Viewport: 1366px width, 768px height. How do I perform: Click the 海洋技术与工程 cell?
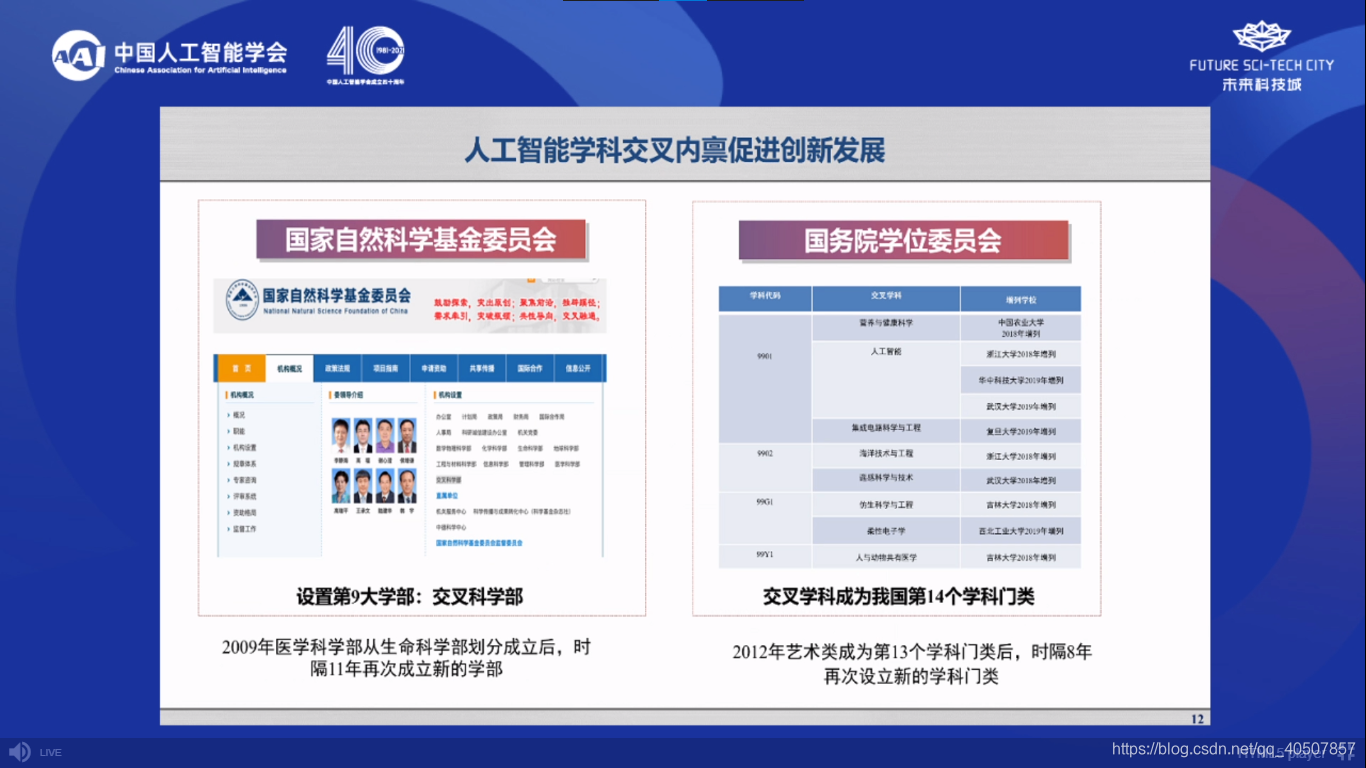tap(886, 455)
